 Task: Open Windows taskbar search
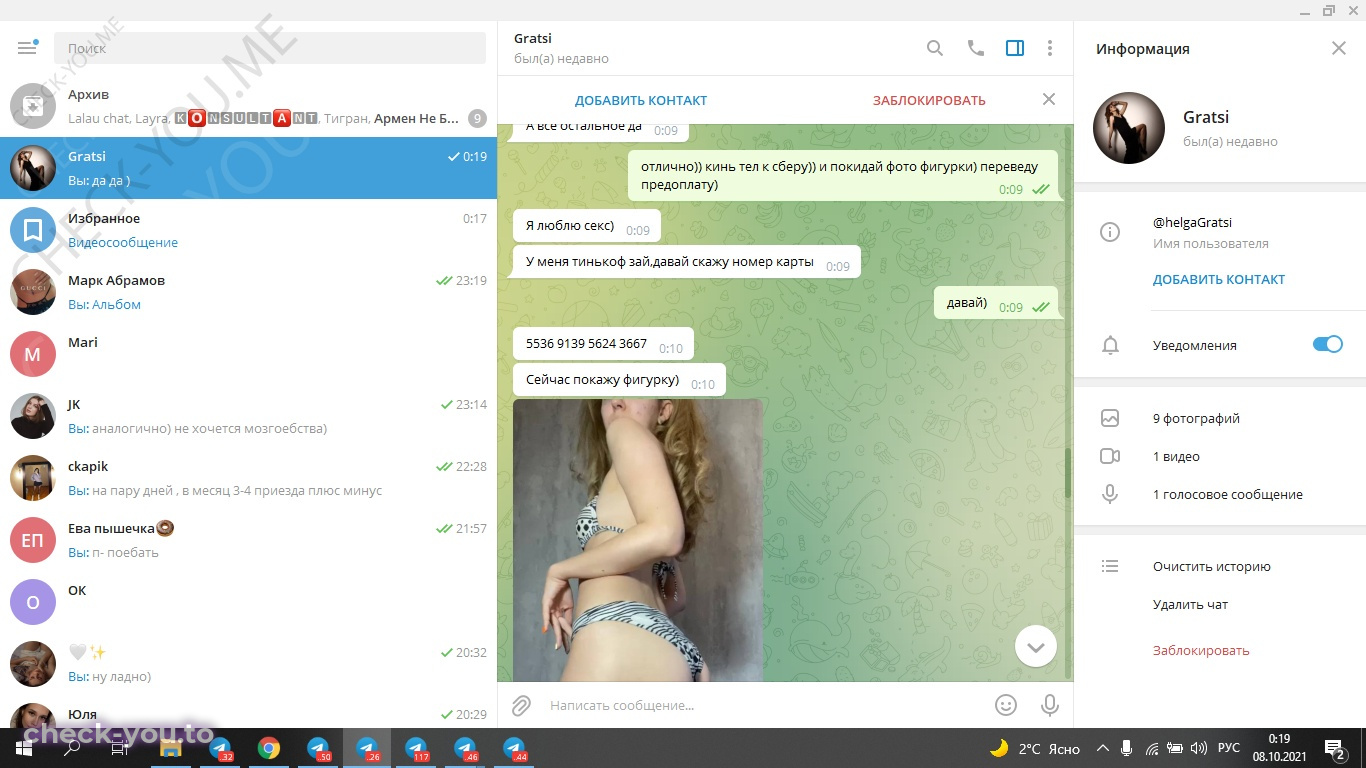point(72,748)
